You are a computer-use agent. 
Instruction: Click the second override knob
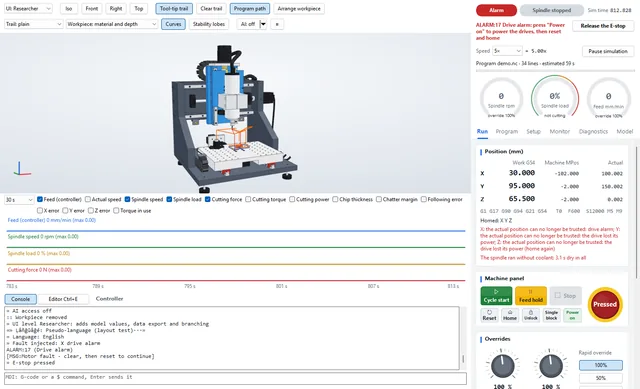551,366
